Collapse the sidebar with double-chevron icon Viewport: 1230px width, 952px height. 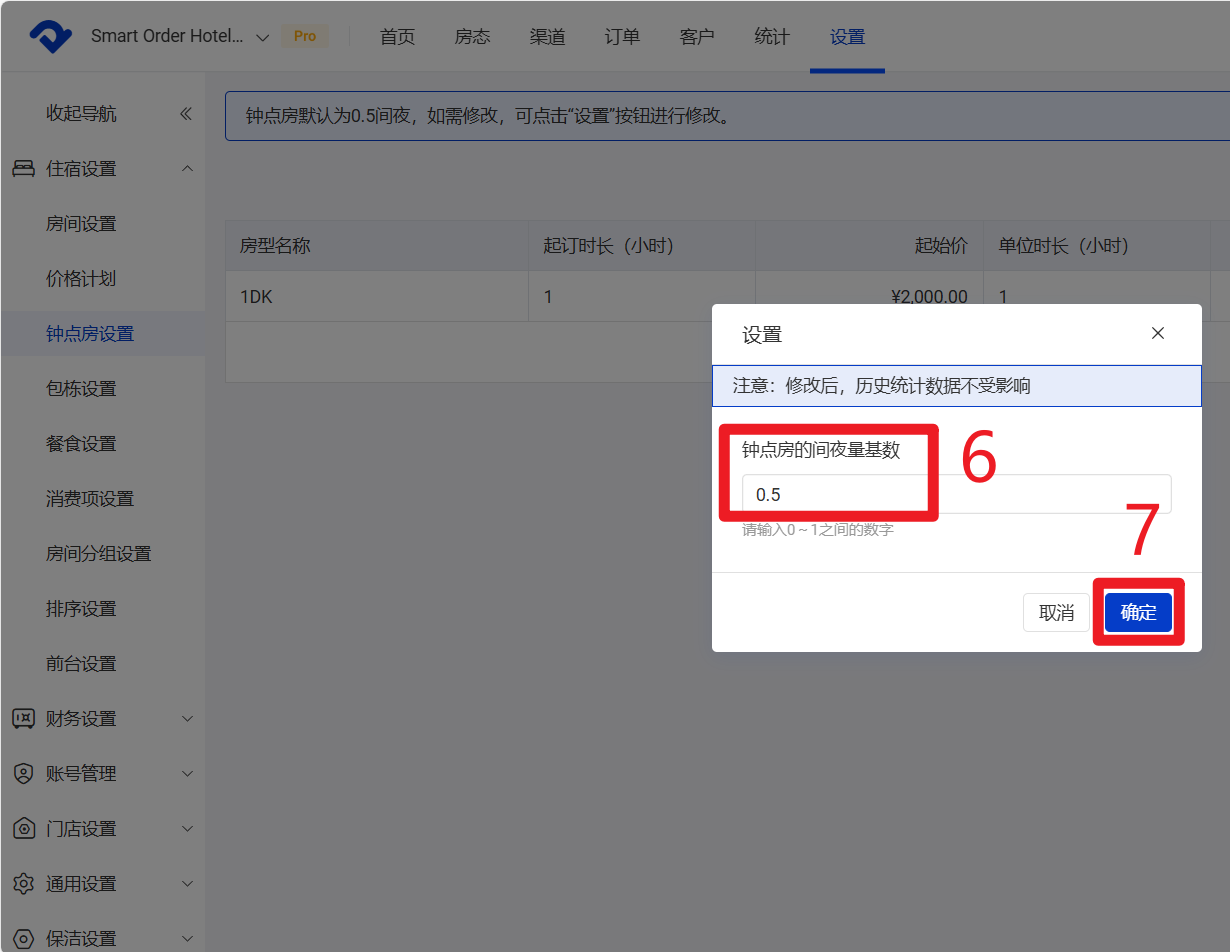(x=185, y=114)
